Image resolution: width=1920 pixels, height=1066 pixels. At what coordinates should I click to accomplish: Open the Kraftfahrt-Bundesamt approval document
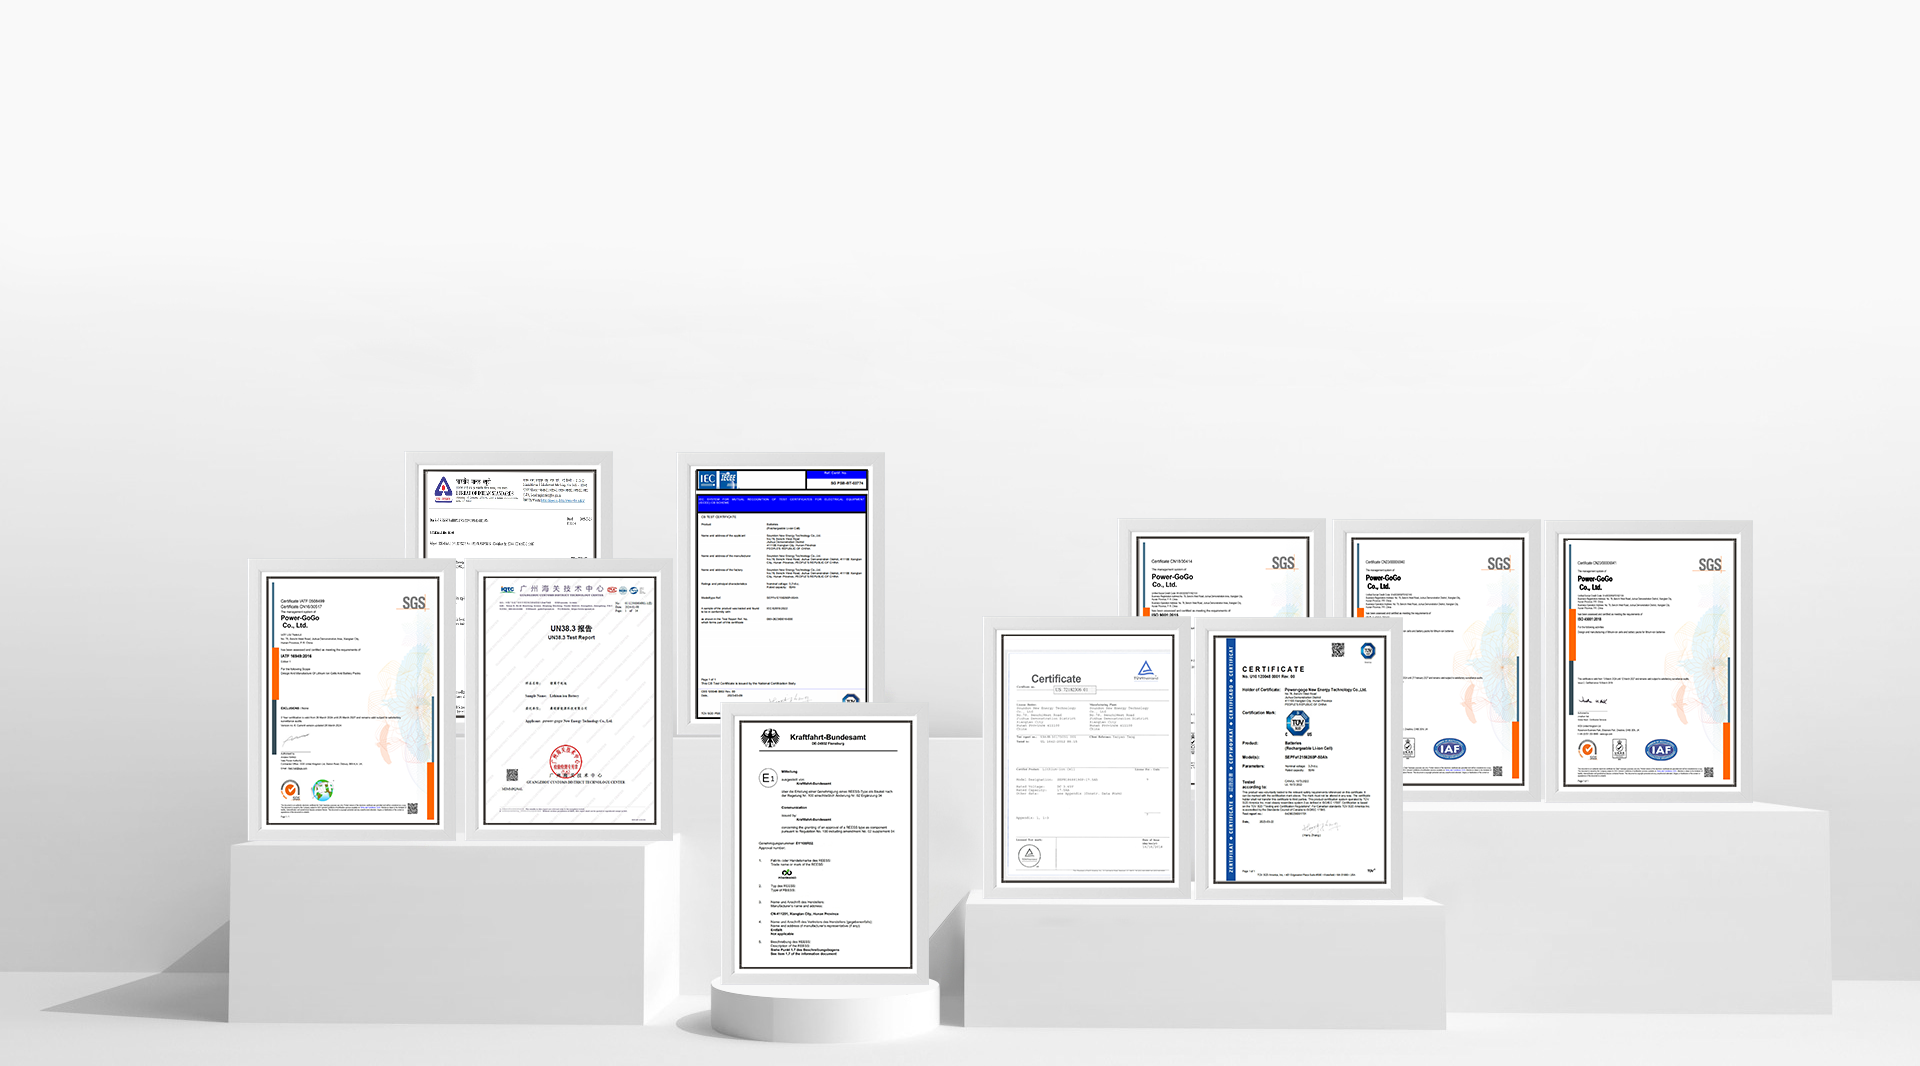(825, 844)
